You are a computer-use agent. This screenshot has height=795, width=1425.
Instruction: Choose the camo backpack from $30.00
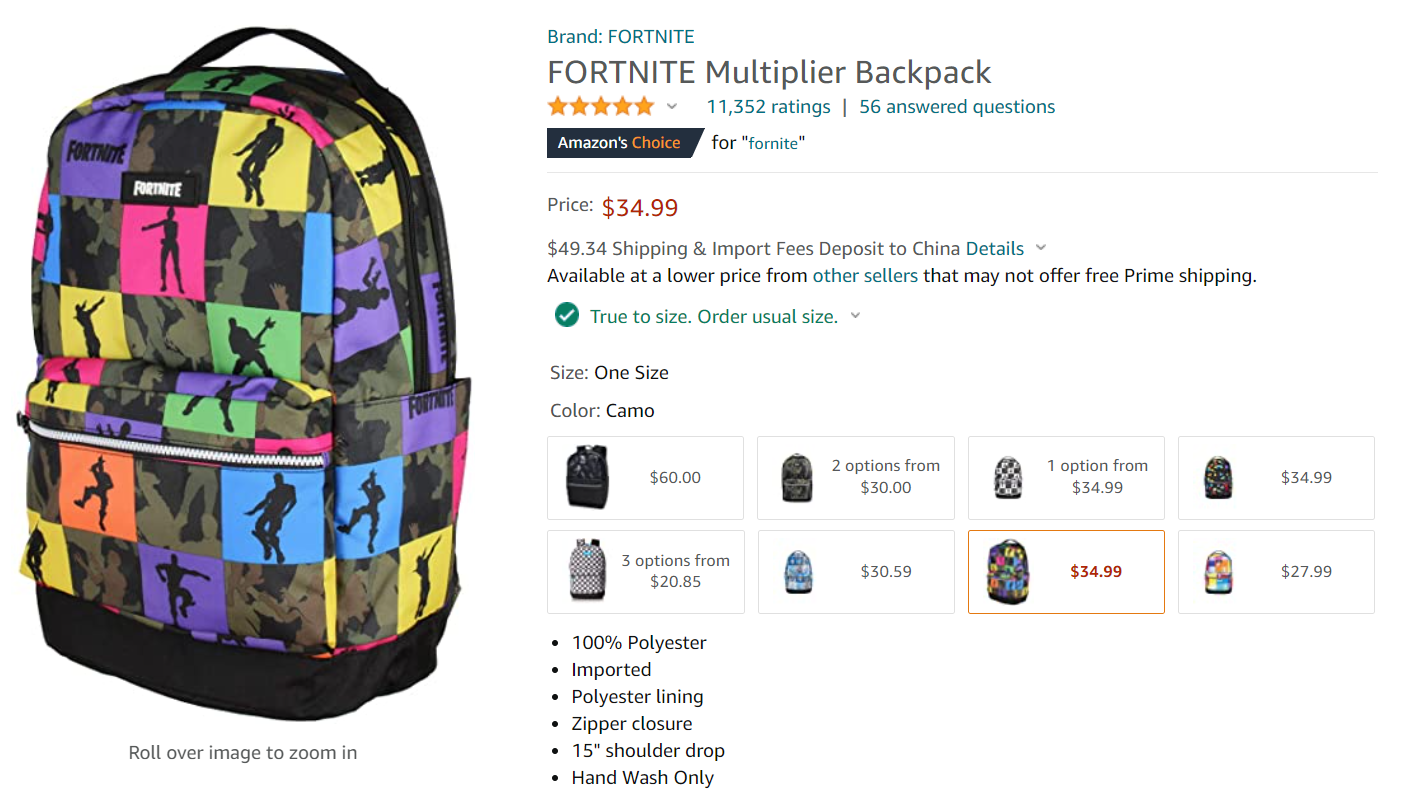coord(855,478)
